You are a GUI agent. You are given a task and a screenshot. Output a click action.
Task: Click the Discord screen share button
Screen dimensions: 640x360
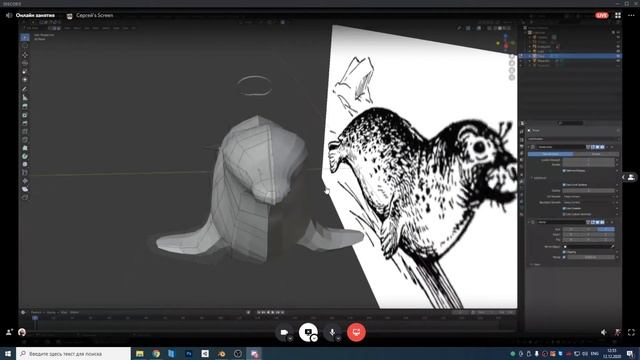point(308,332)
